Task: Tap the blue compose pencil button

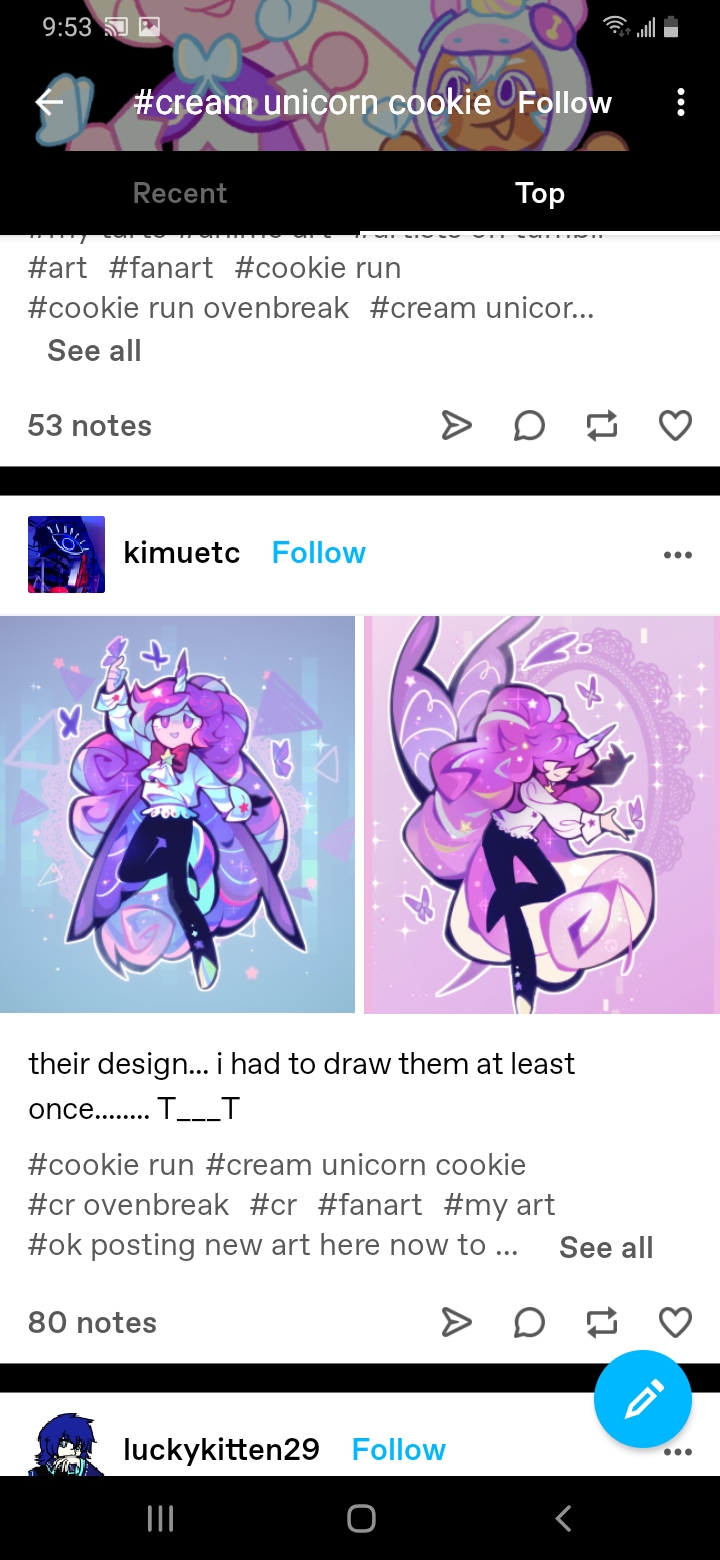Action: tap(642, 1399)
